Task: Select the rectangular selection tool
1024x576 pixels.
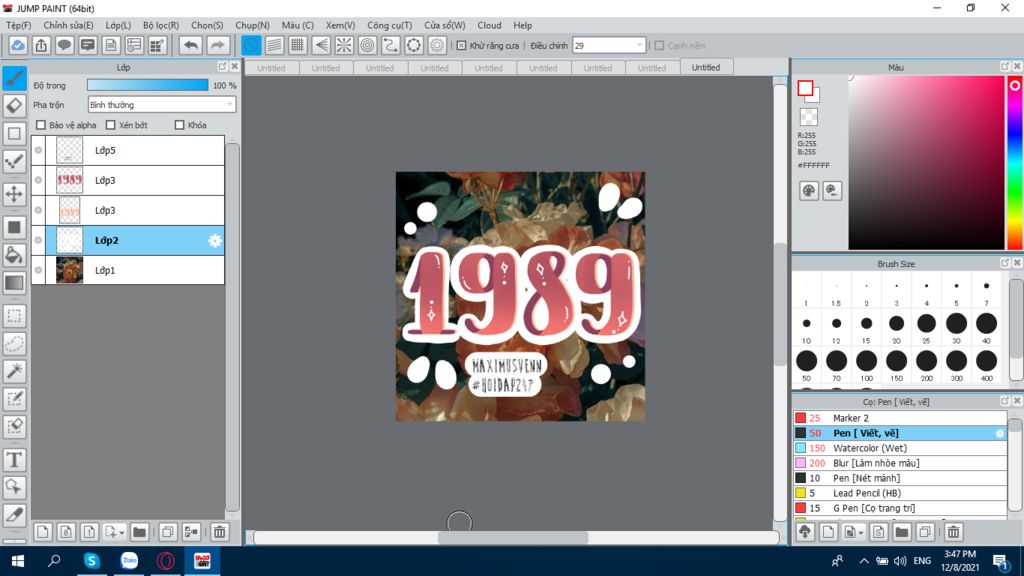Action: tap(14, 316)
